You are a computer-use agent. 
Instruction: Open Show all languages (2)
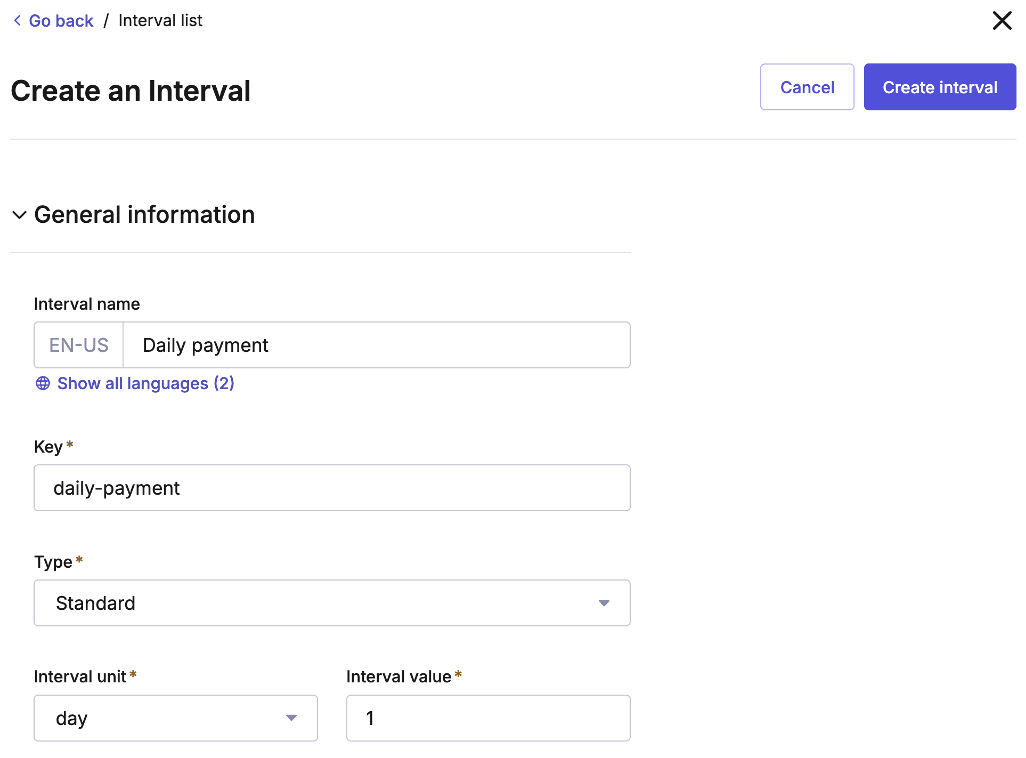[x=146, y=383]
